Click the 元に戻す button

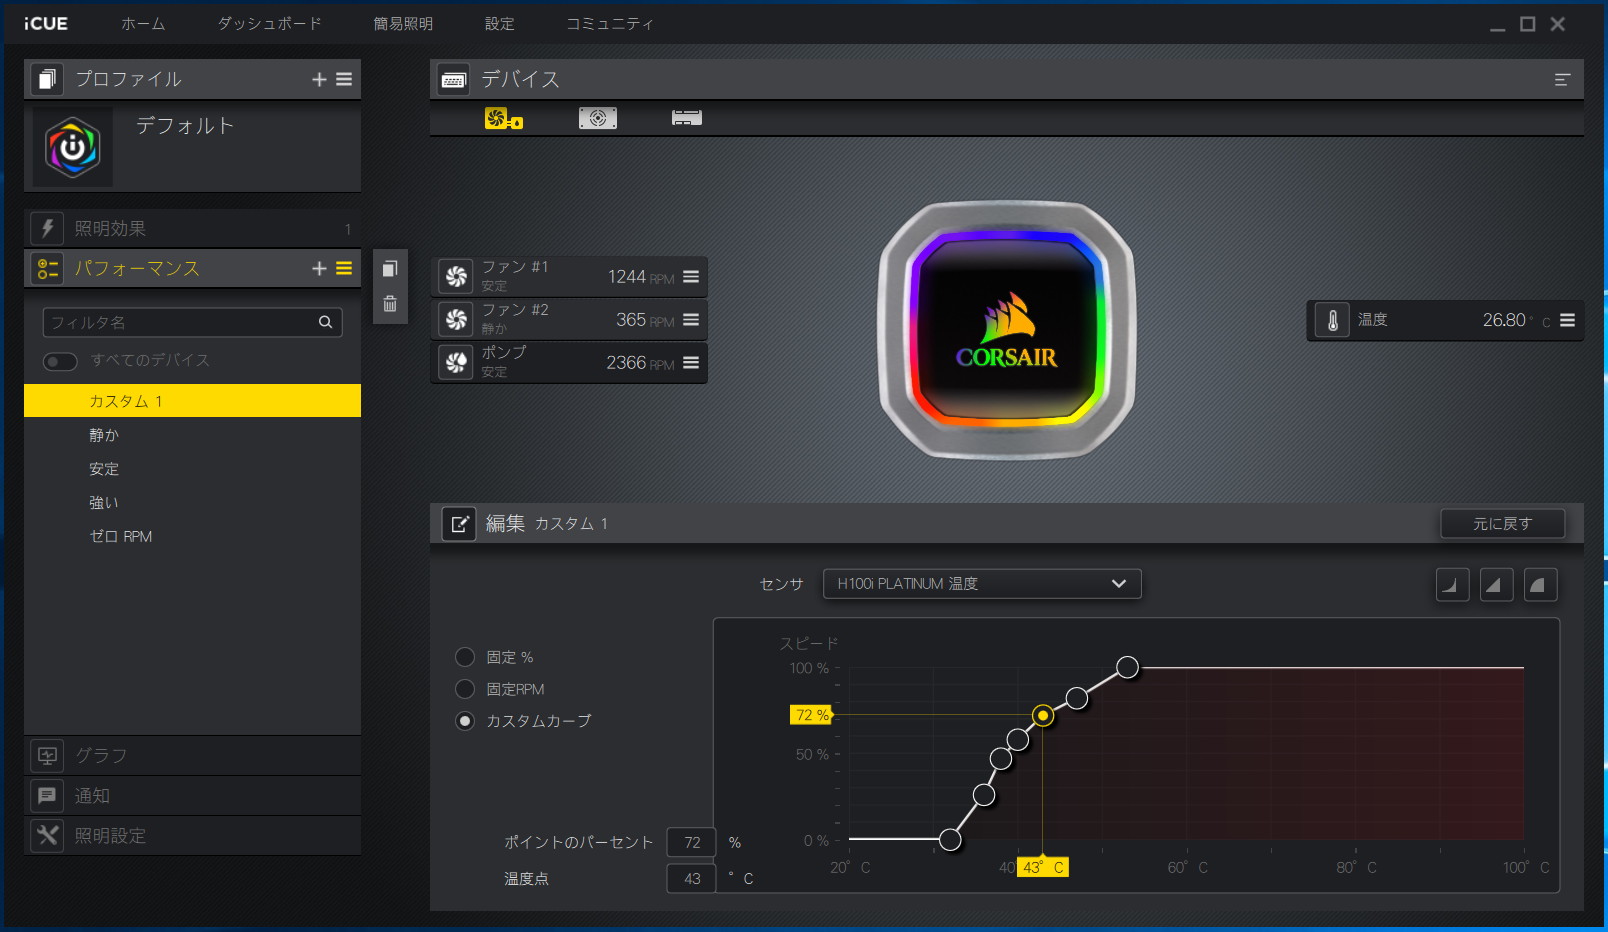point(1502,524)
